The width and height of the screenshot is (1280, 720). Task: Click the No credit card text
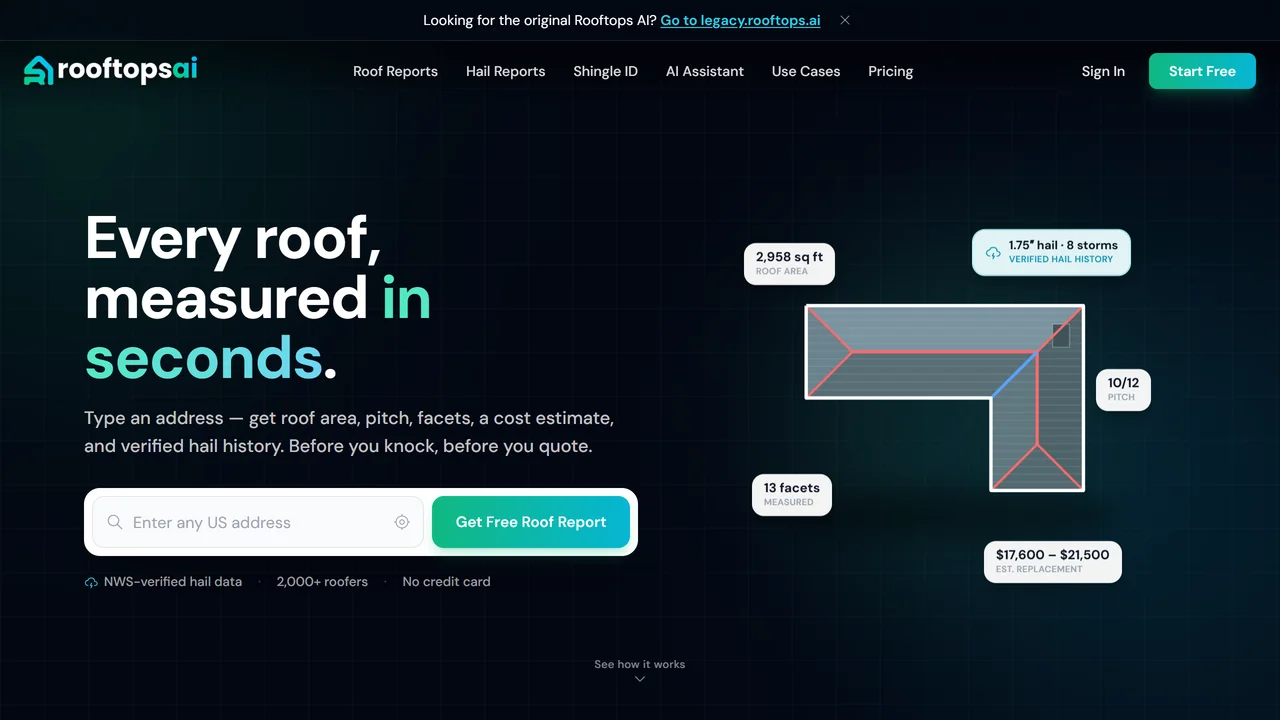(x=446, y=581)
